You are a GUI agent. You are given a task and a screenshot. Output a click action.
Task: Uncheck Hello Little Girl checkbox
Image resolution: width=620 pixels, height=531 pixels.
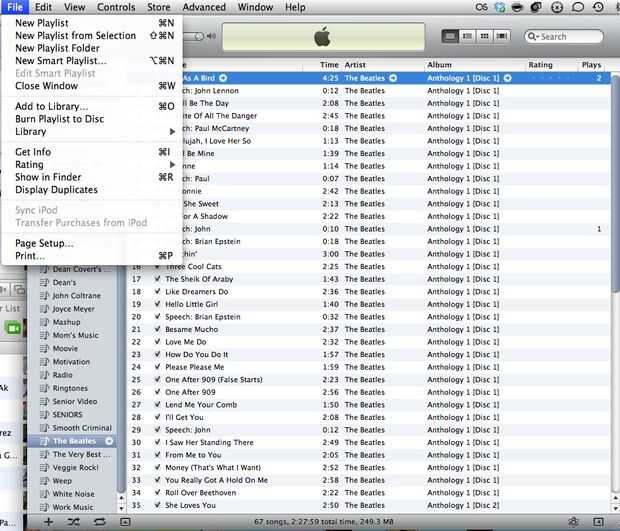pyautogui.click(x=157, y=304)
